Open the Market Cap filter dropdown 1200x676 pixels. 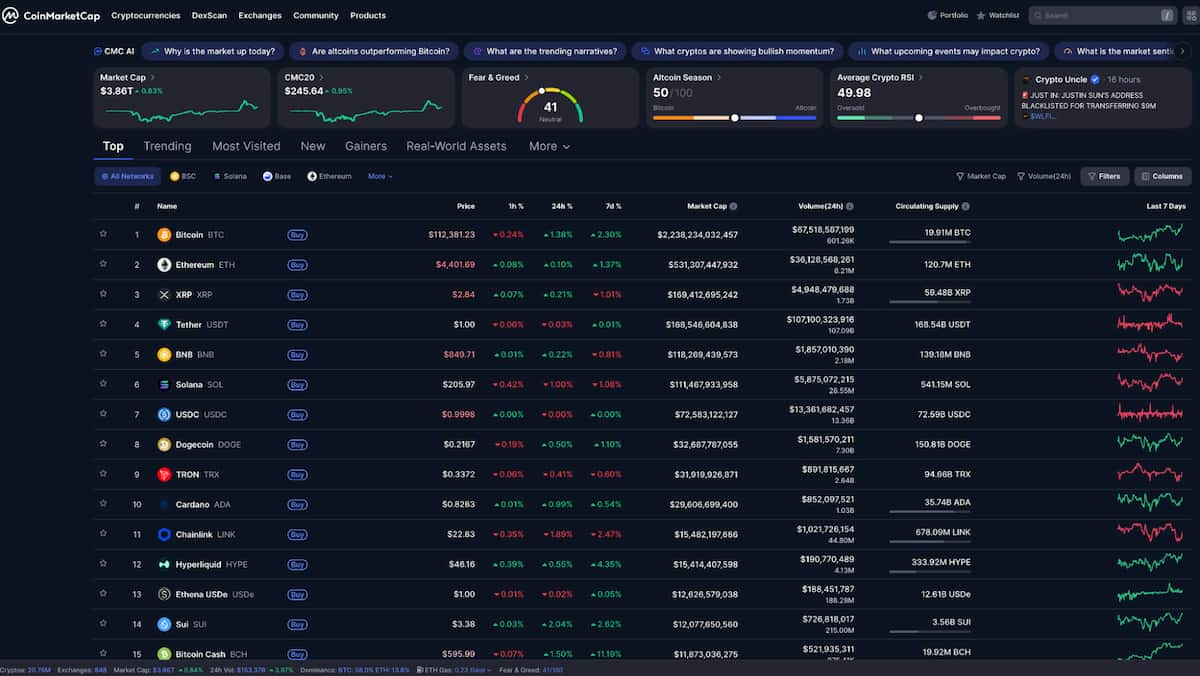tap(981, 176)
